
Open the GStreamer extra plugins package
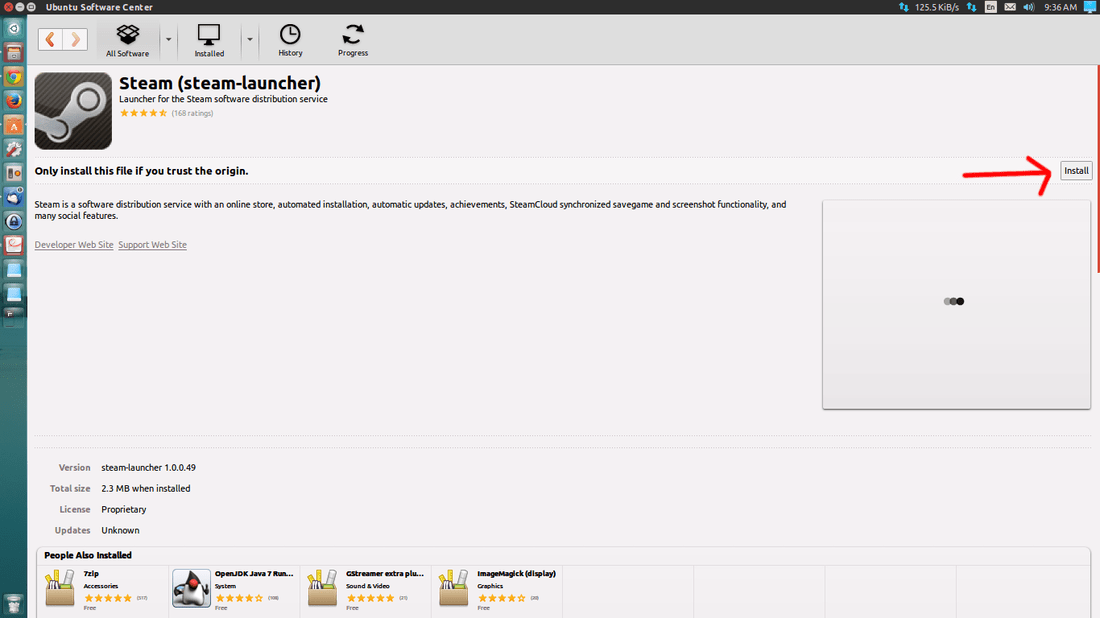(365, 589)
